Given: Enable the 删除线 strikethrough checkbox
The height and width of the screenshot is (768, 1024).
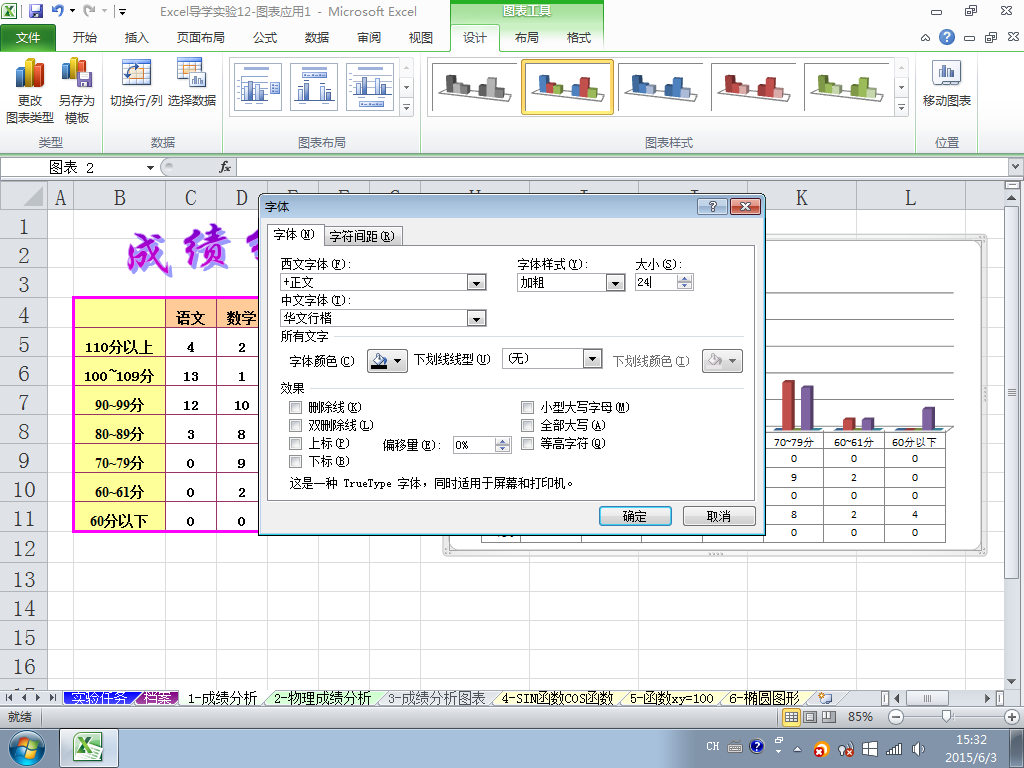Looking at the screenshot, I should point(295,408).
